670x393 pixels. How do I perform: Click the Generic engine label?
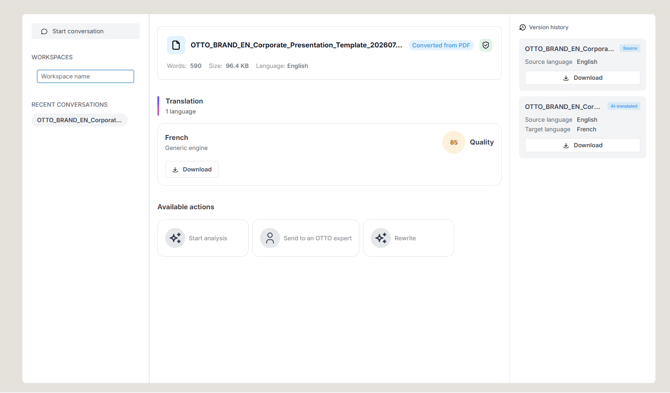pos(186,148)
